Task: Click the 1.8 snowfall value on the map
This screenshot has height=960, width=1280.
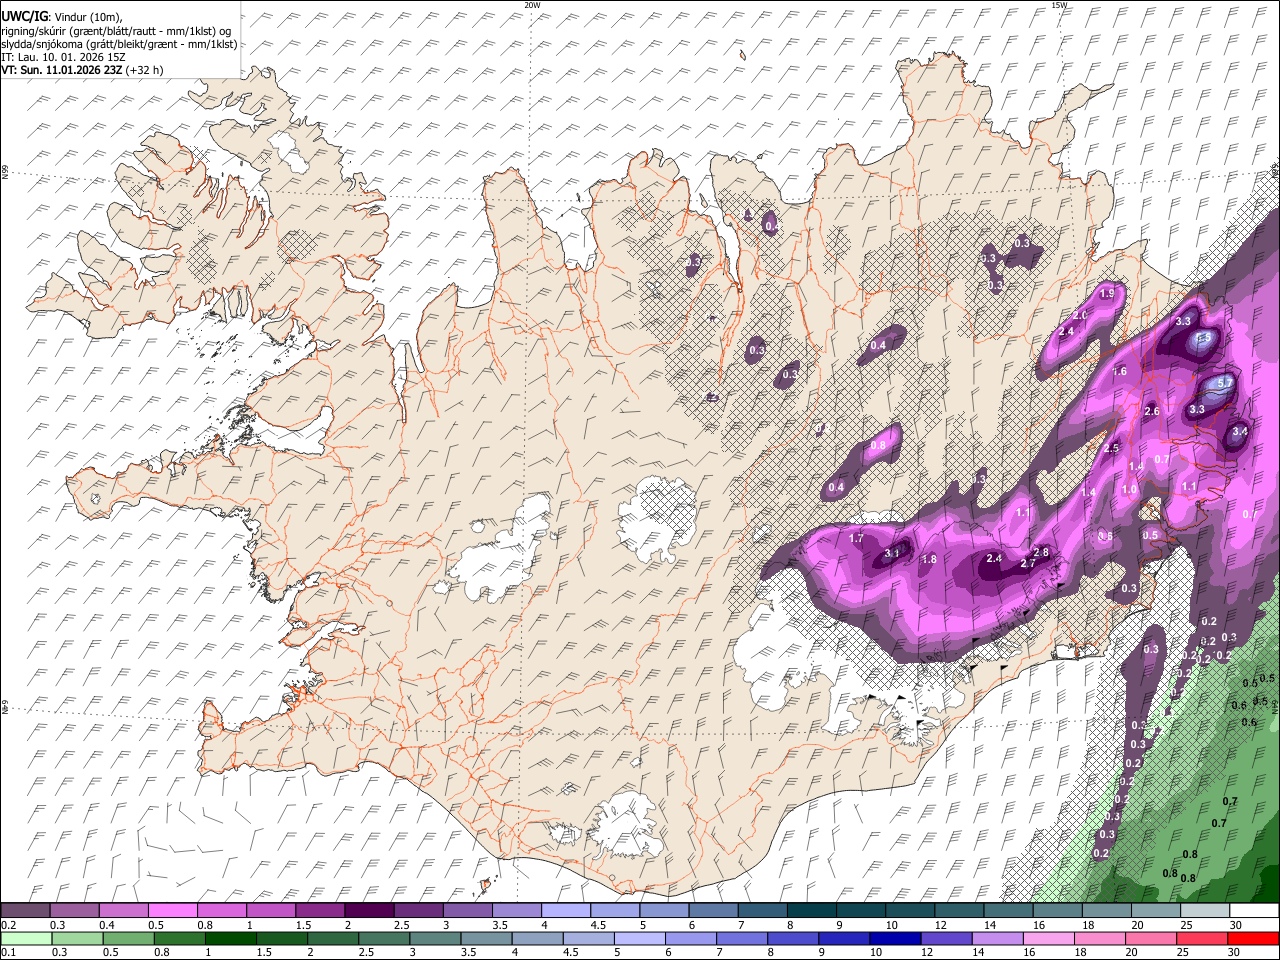Action: [929, 559]
